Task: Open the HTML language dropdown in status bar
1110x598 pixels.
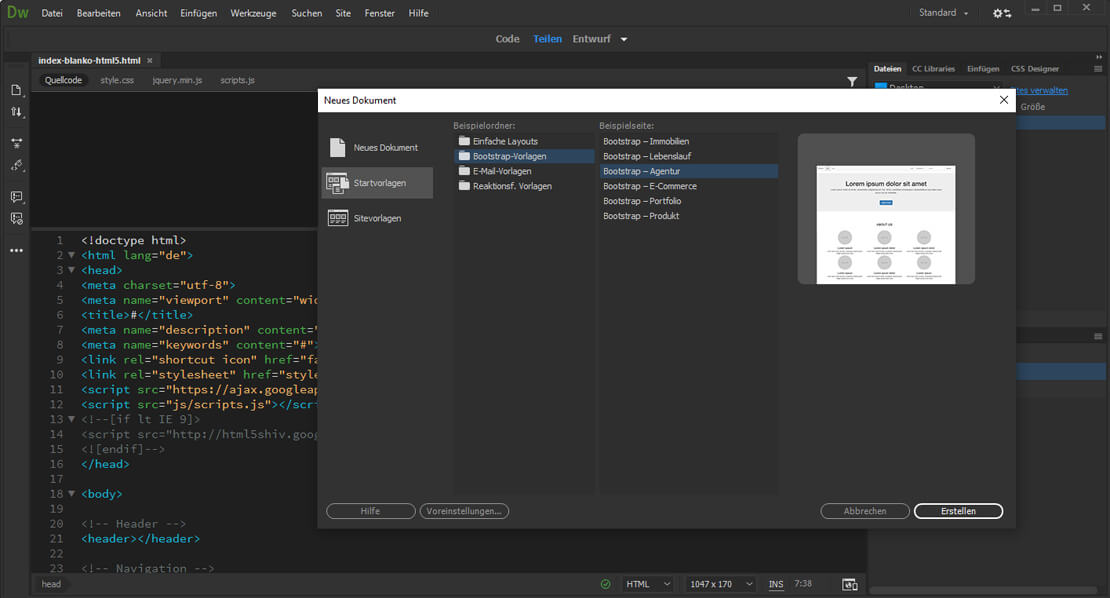Action: click(648, 584)
